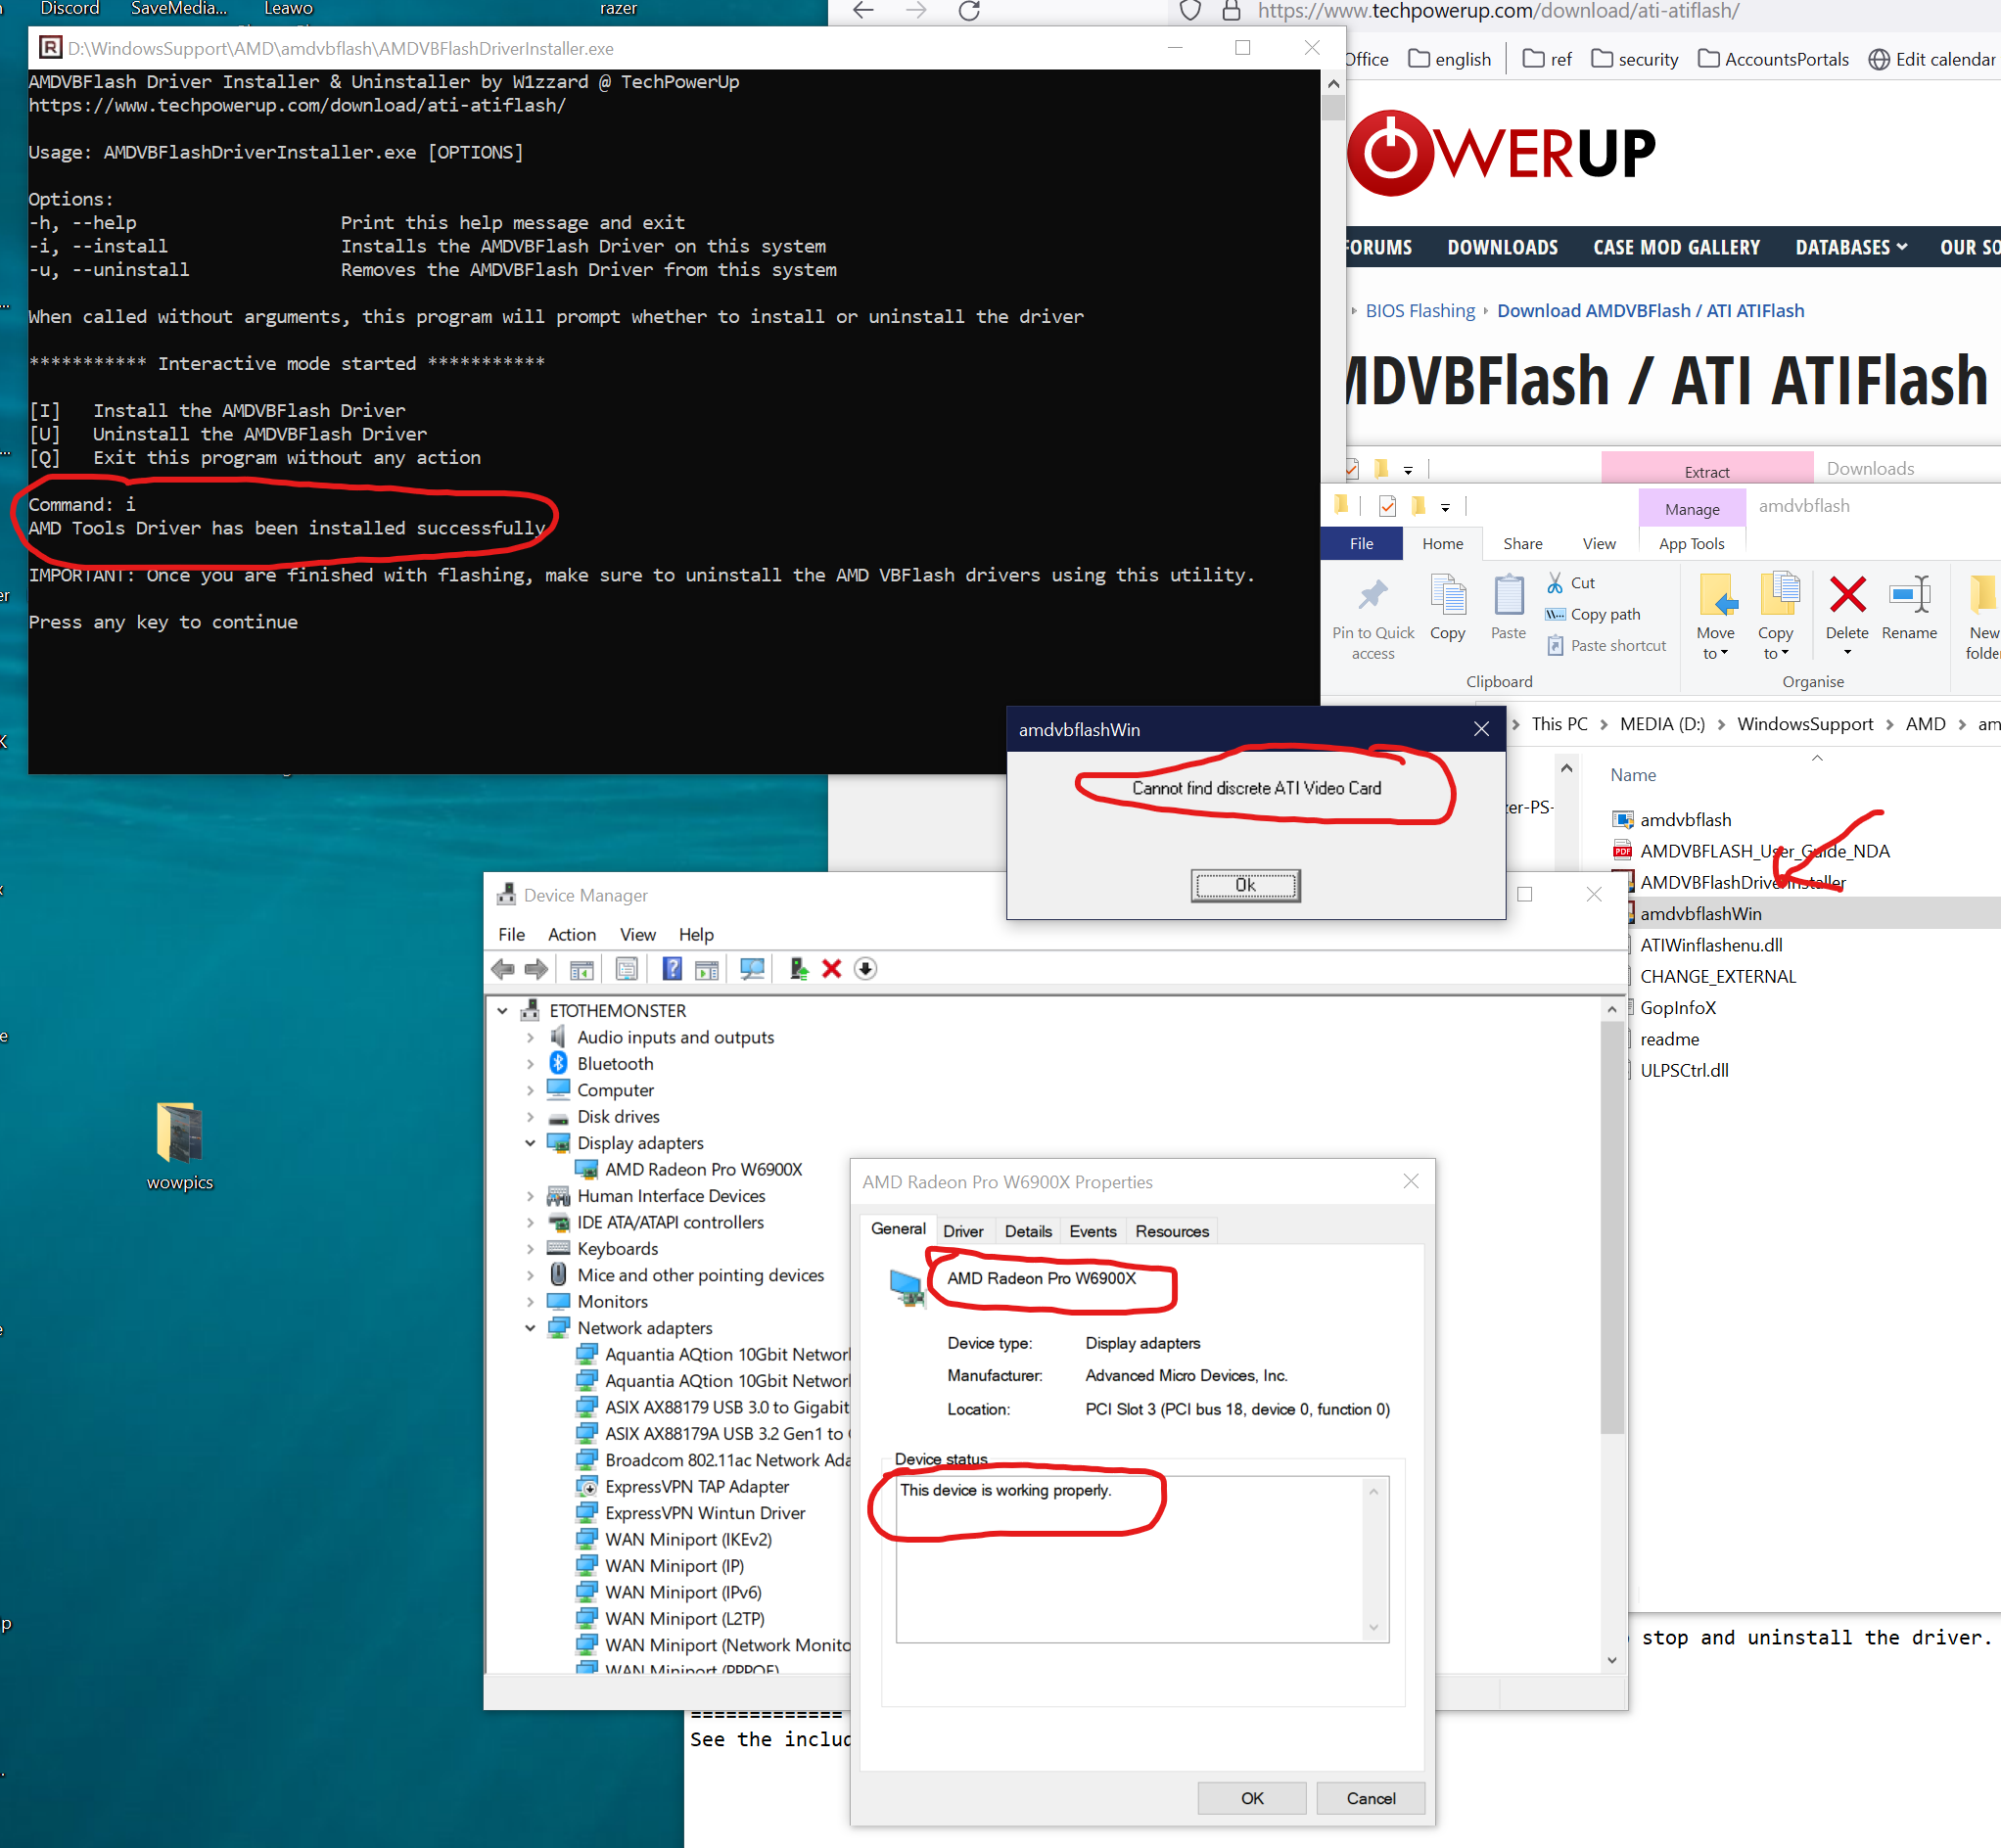The height and width of the screenshot is (1848, 2001).
Task: Click DOWNLOADS in TechPowerUp navigation
Action: tap(1502, 247)
